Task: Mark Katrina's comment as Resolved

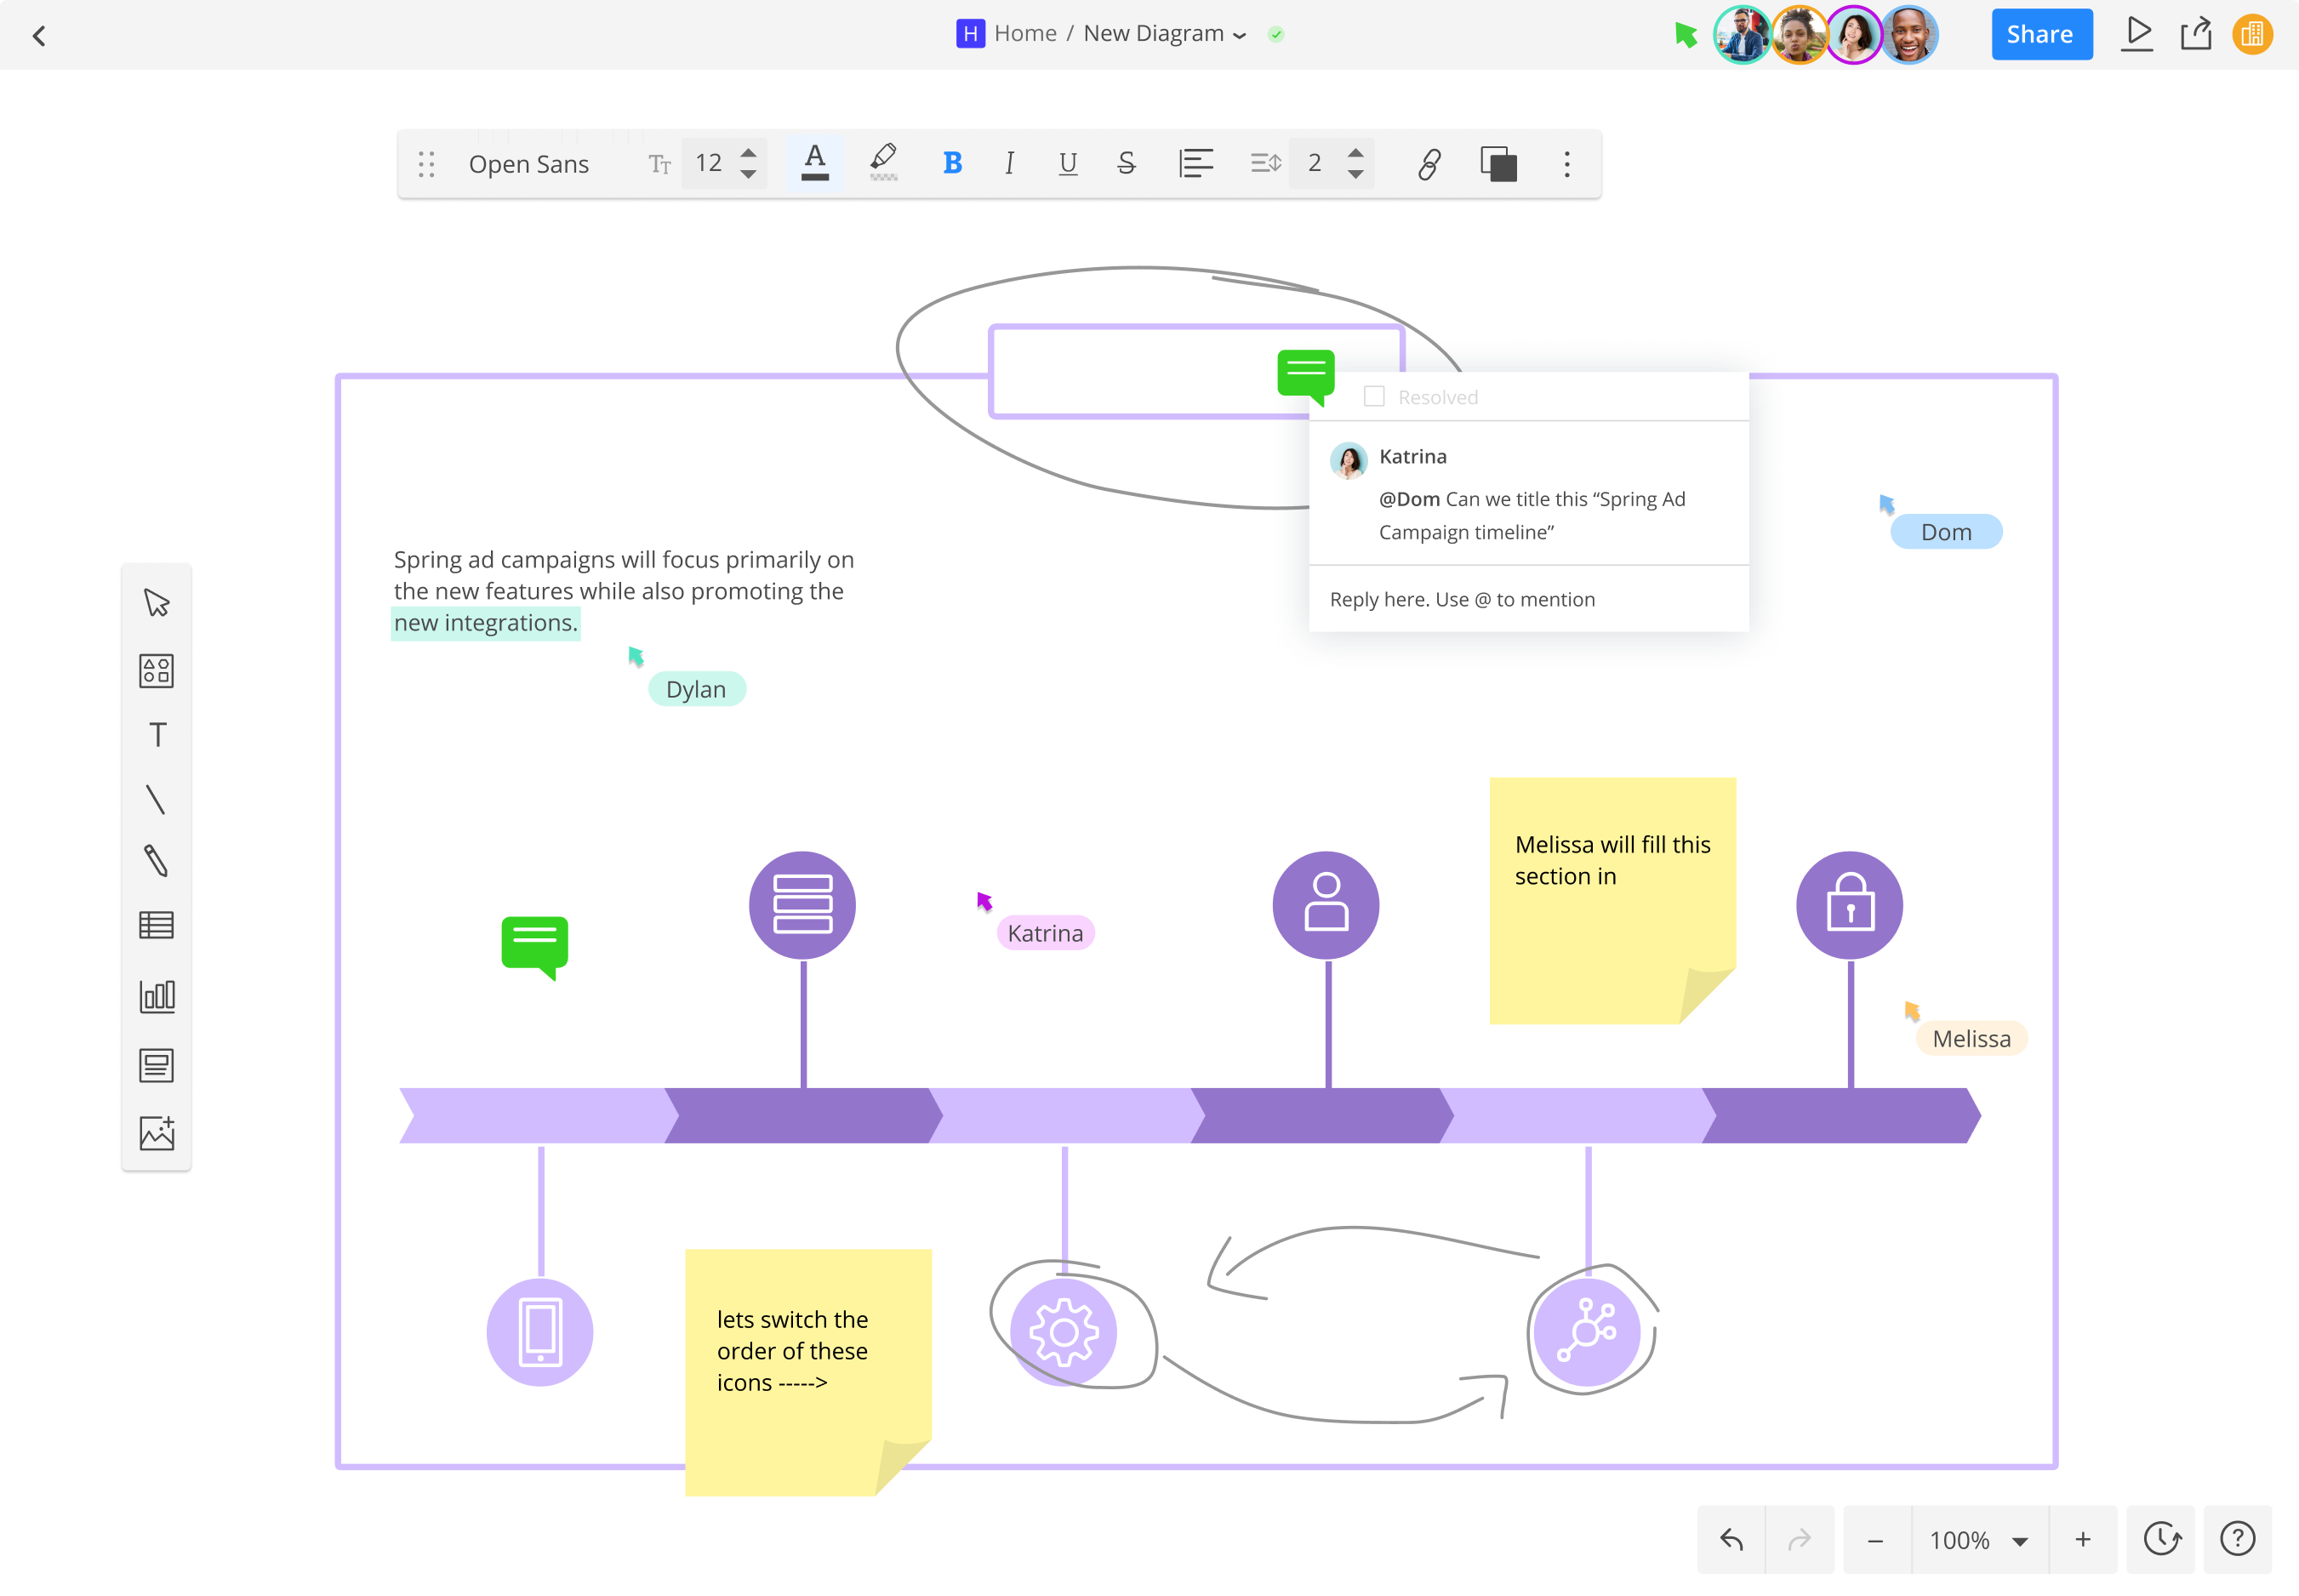Action: click(x=1374, y=396)
